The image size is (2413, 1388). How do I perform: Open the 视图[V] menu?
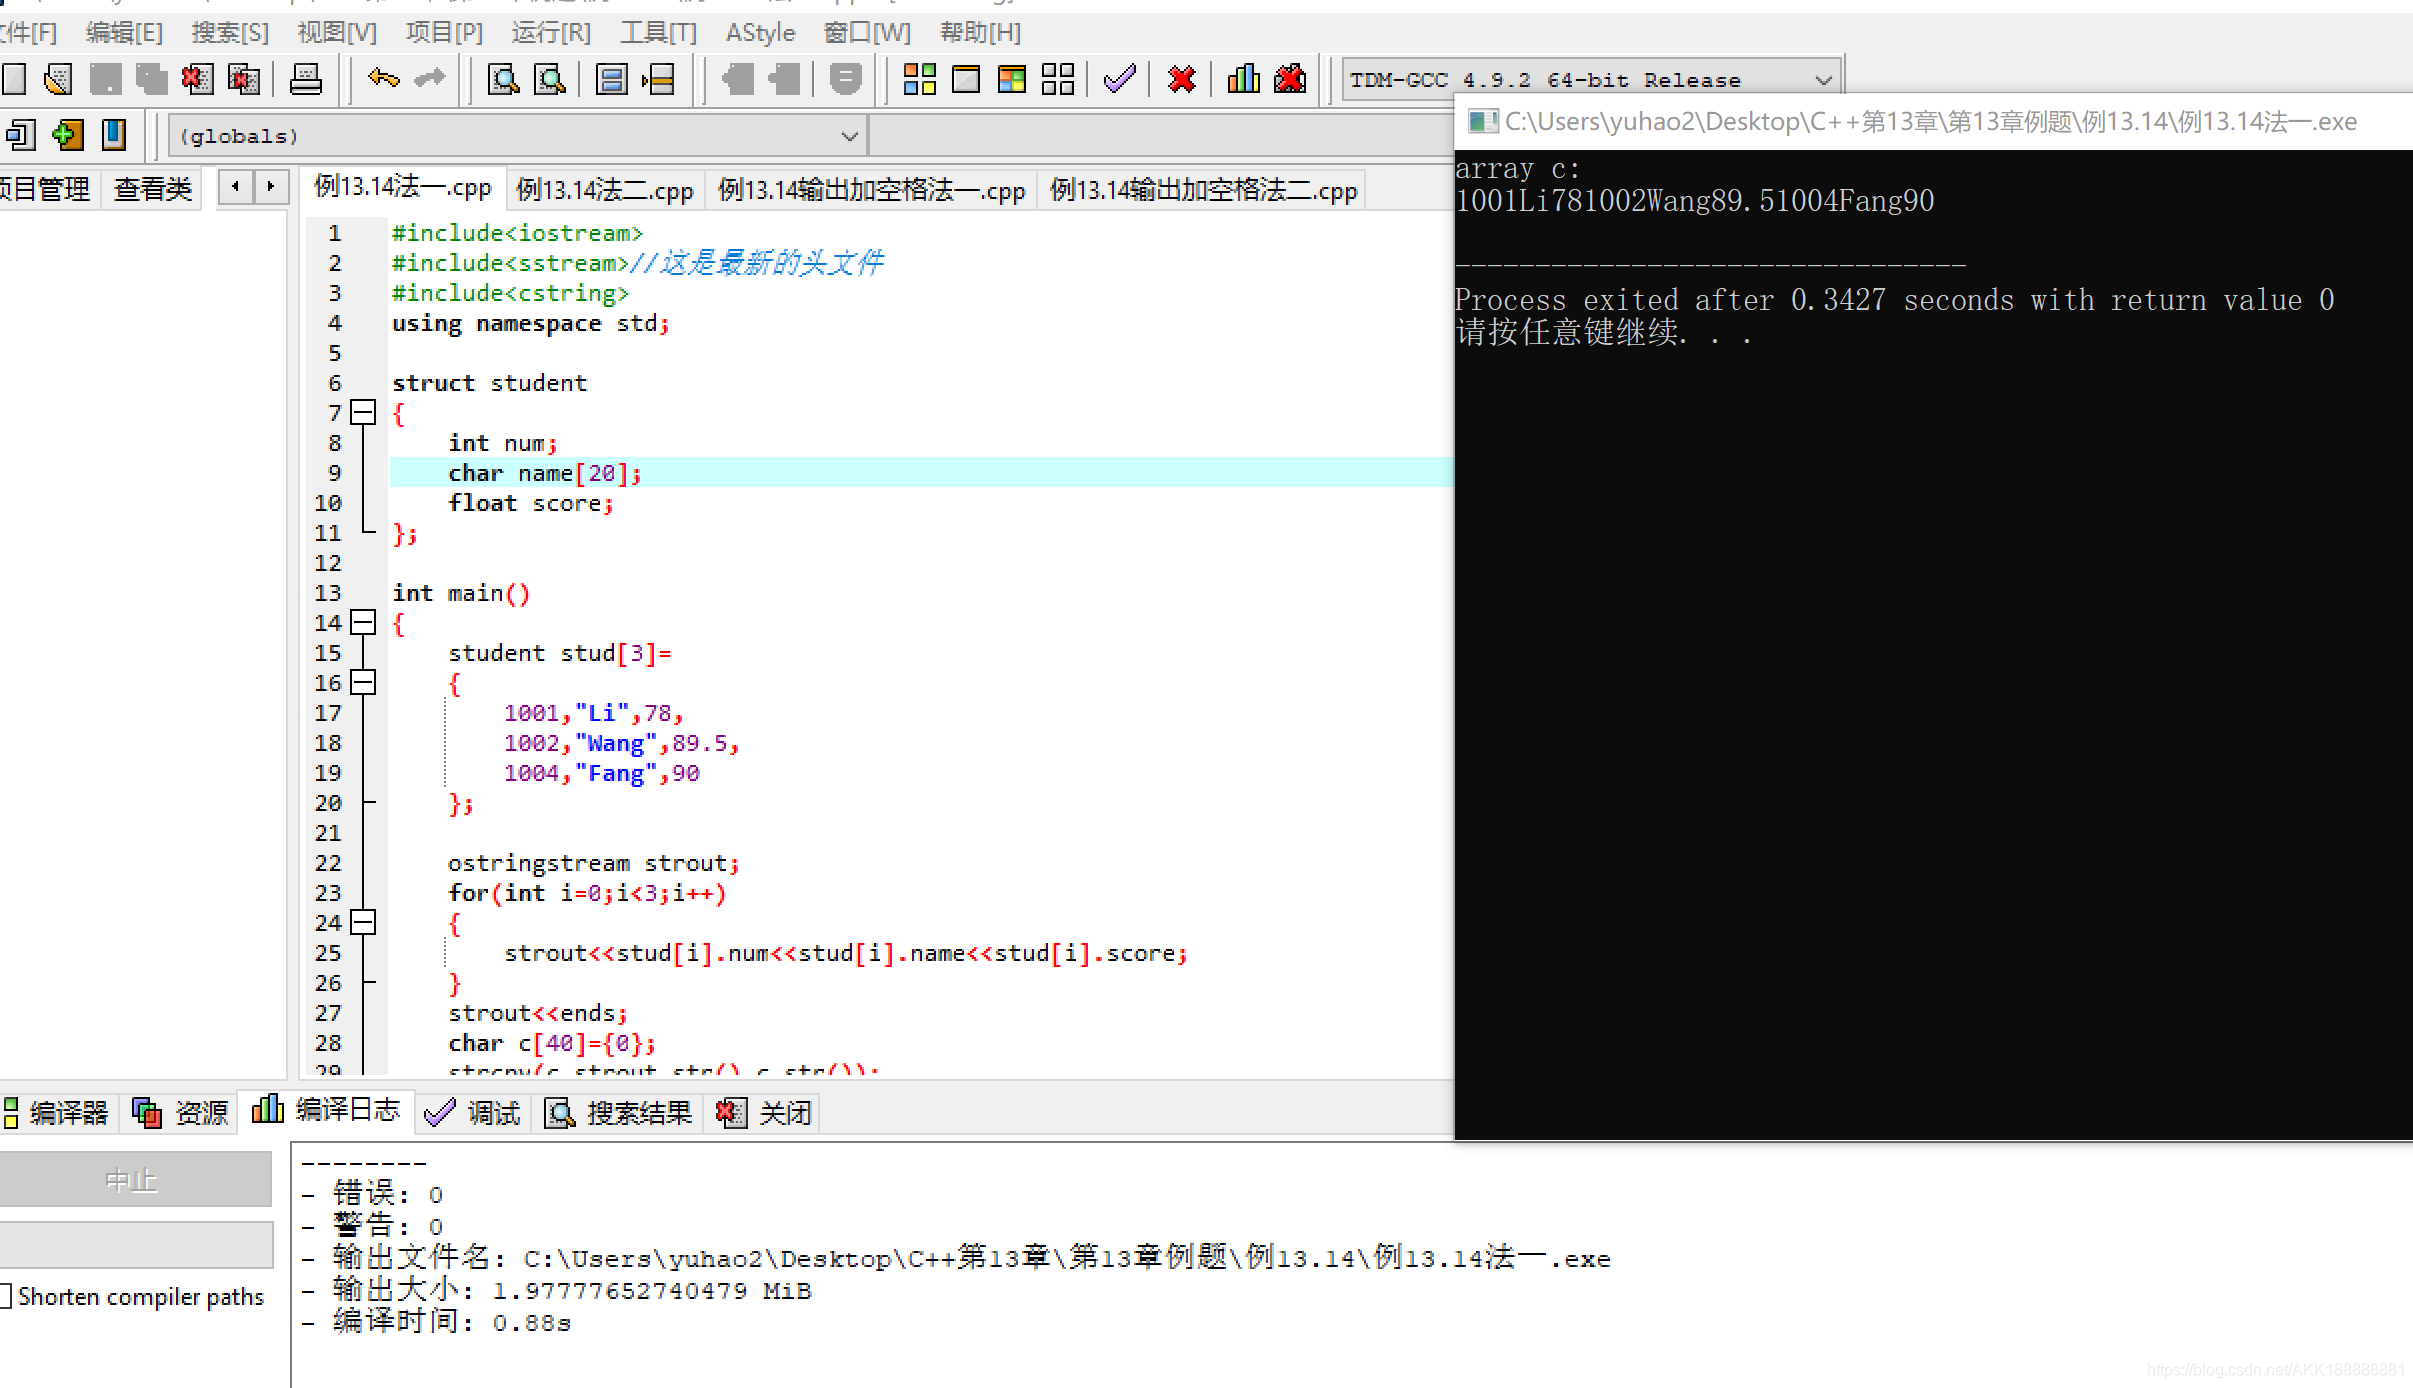(x=337, y=33)
